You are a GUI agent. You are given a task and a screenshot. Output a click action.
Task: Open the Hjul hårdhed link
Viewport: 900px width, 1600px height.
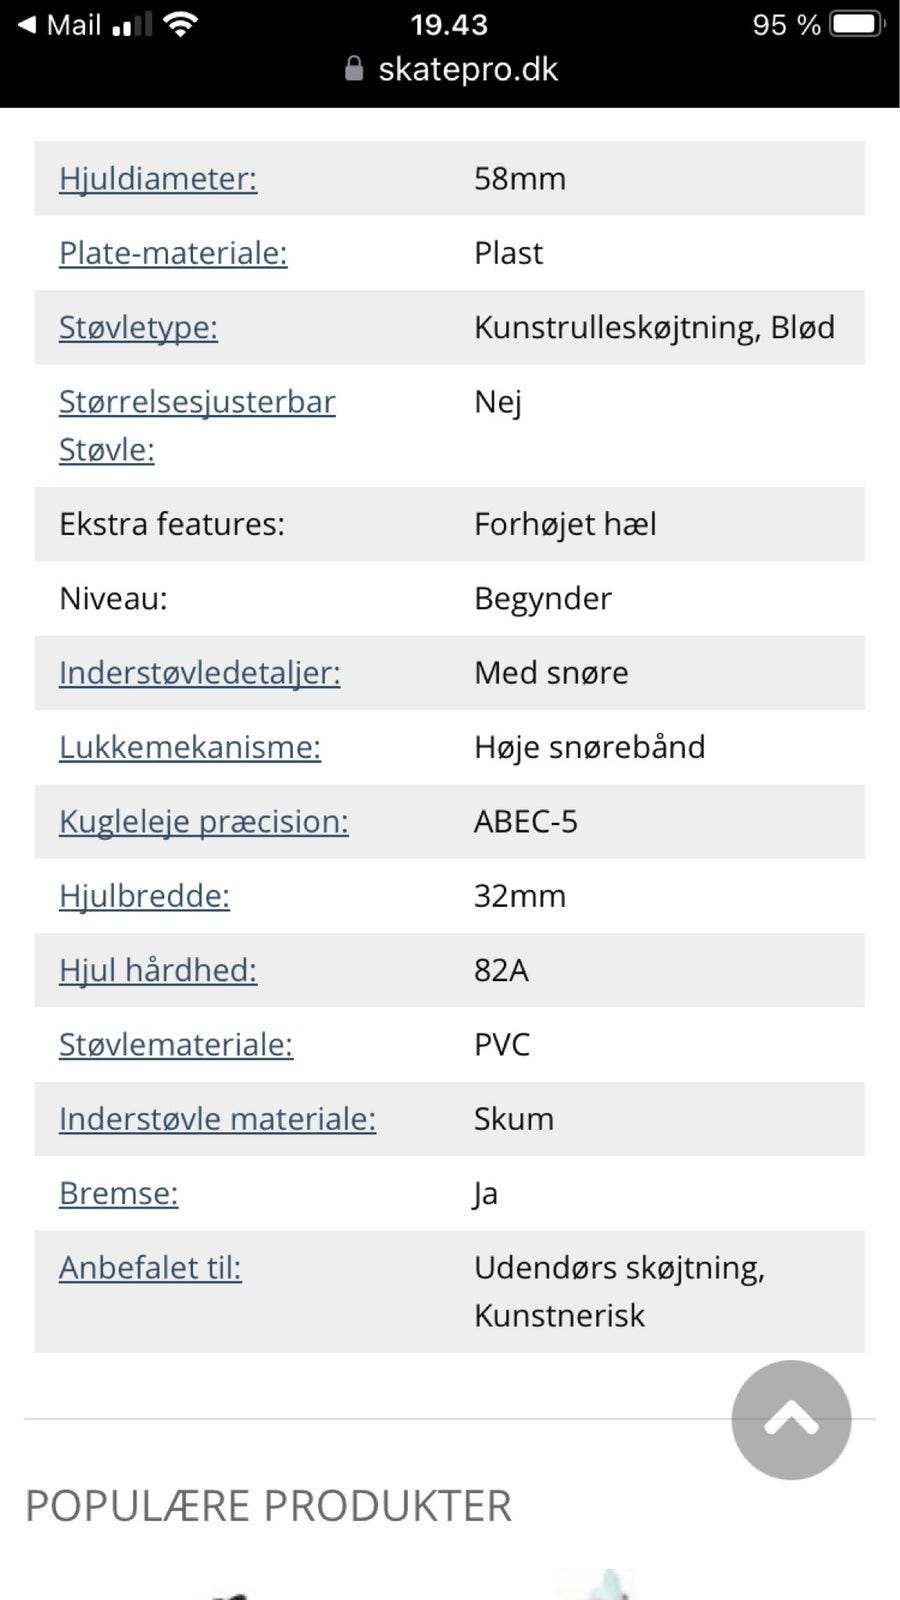click(158, 970)
